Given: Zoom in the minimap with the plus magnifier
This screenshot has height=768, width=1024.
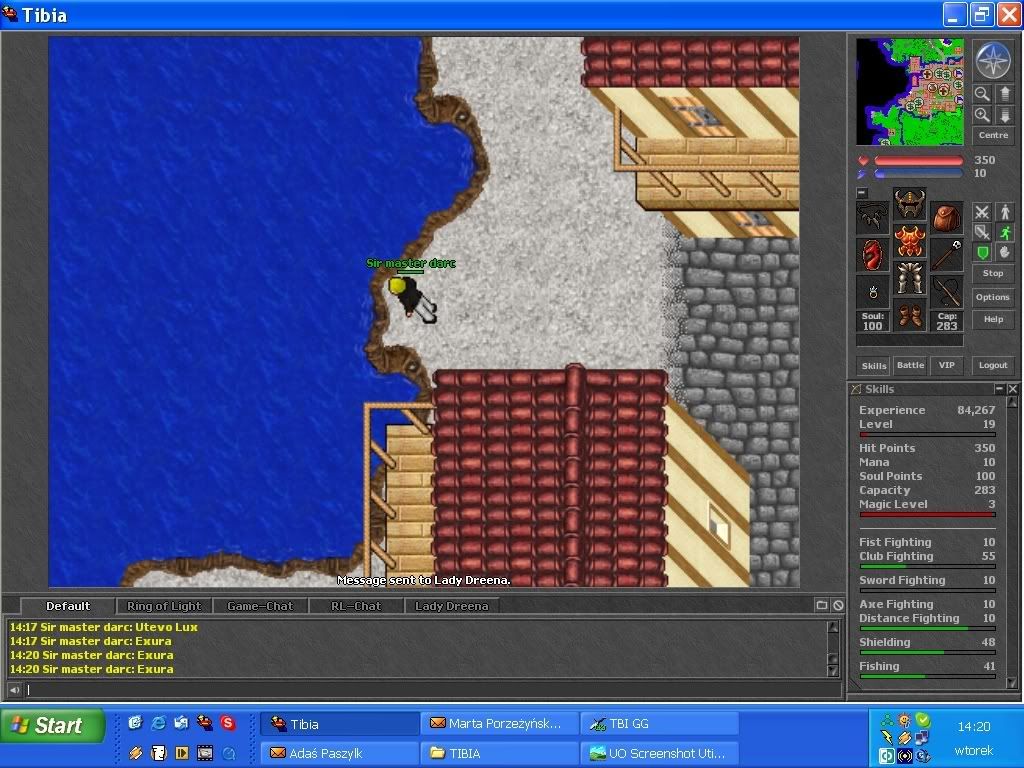Looking at the screenshot, I should click(982, 116).
